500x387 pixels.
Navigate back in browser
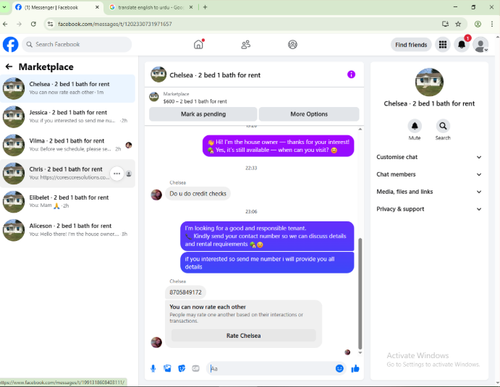click(5, 24)
